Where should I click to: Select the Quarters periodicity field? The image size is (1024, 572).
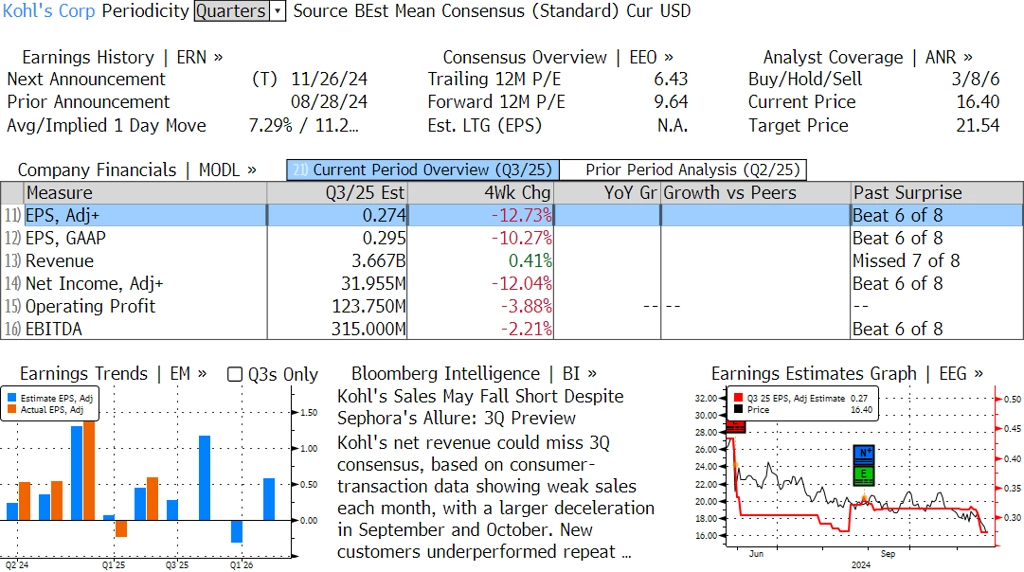[232, 11]
